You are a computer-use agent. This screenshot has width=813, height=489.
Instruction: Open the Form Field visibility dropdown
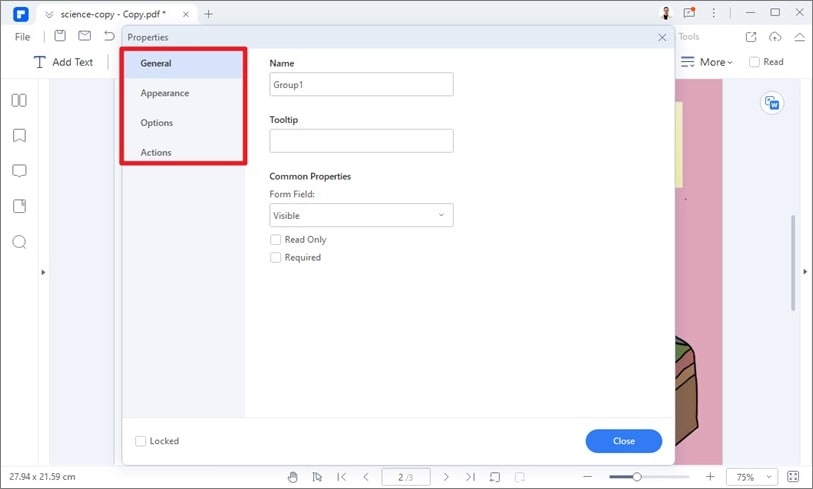pyautogui.click(x=361, y=215)
